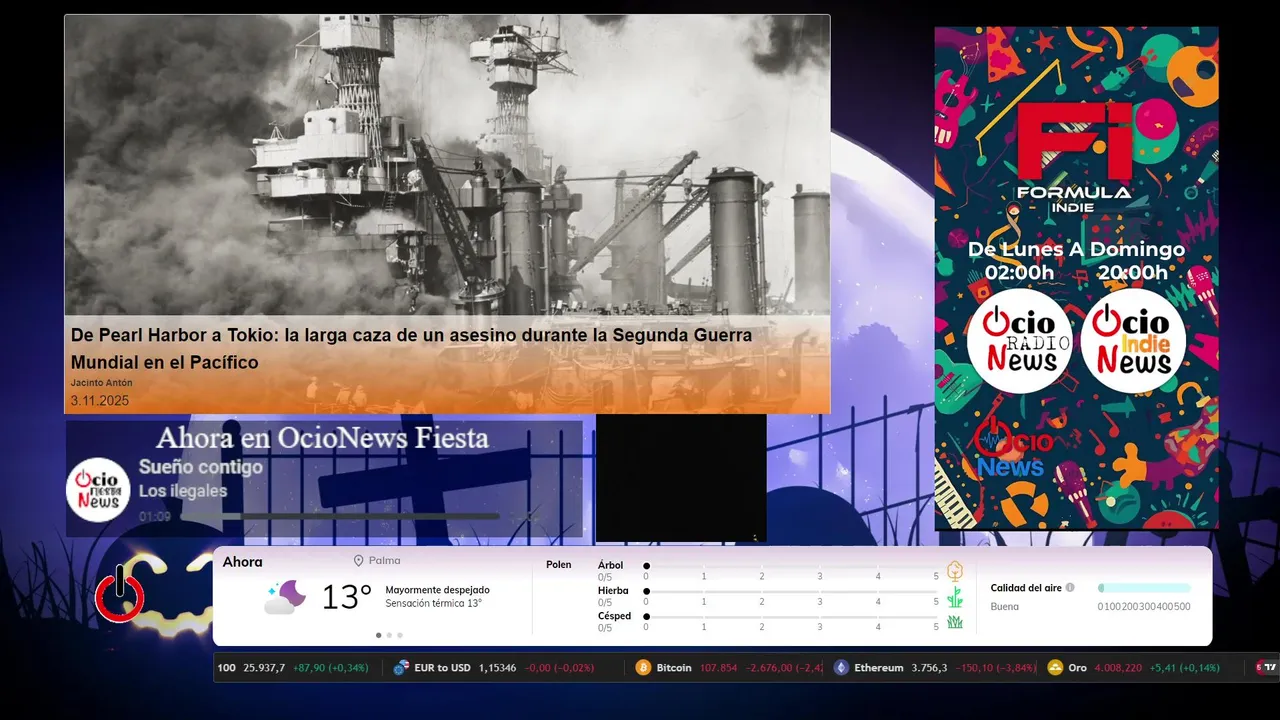Image resolution: width=1280 pixels, height=720 pixels.
Task: Click the Bitcoin price 107.854
Action: click(x=718, y=668)
